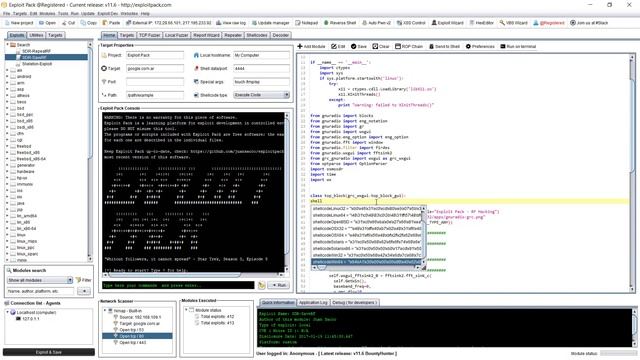Clear the code editor

coord(380,47)
